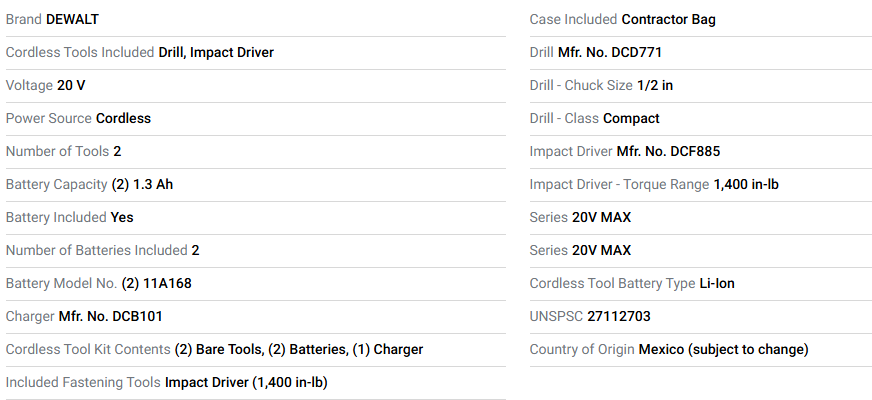Click UNSPSC code 27112703
Viewport: 872px width, 400px height.
pos(619,316)
